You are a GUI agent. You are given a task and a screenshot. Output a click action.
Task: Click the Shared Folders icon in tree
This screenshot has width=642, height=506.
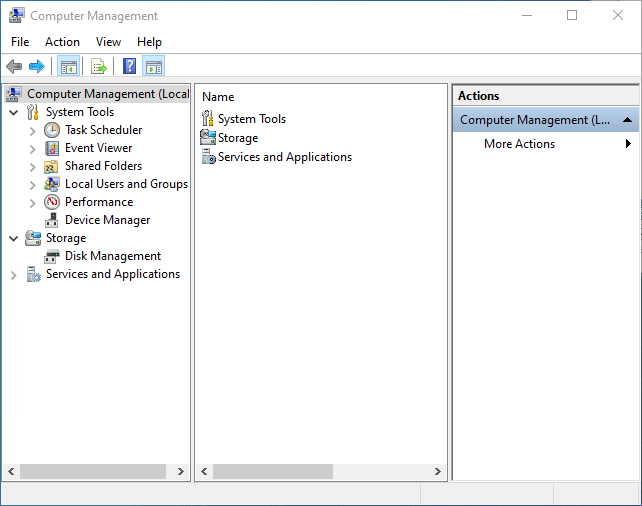[51, 167]
